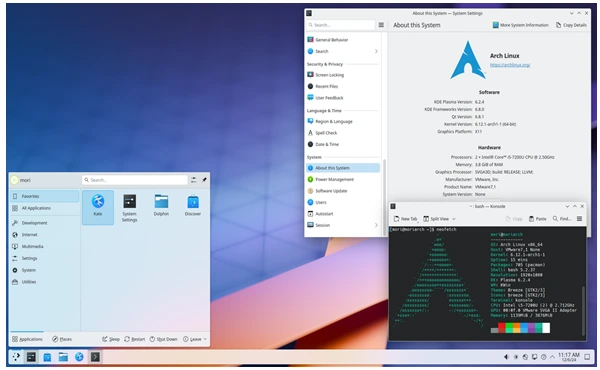Open Recent Files settings
This screenshot has height=370, width=600.
pyautogui.click(x=343, y=86)
